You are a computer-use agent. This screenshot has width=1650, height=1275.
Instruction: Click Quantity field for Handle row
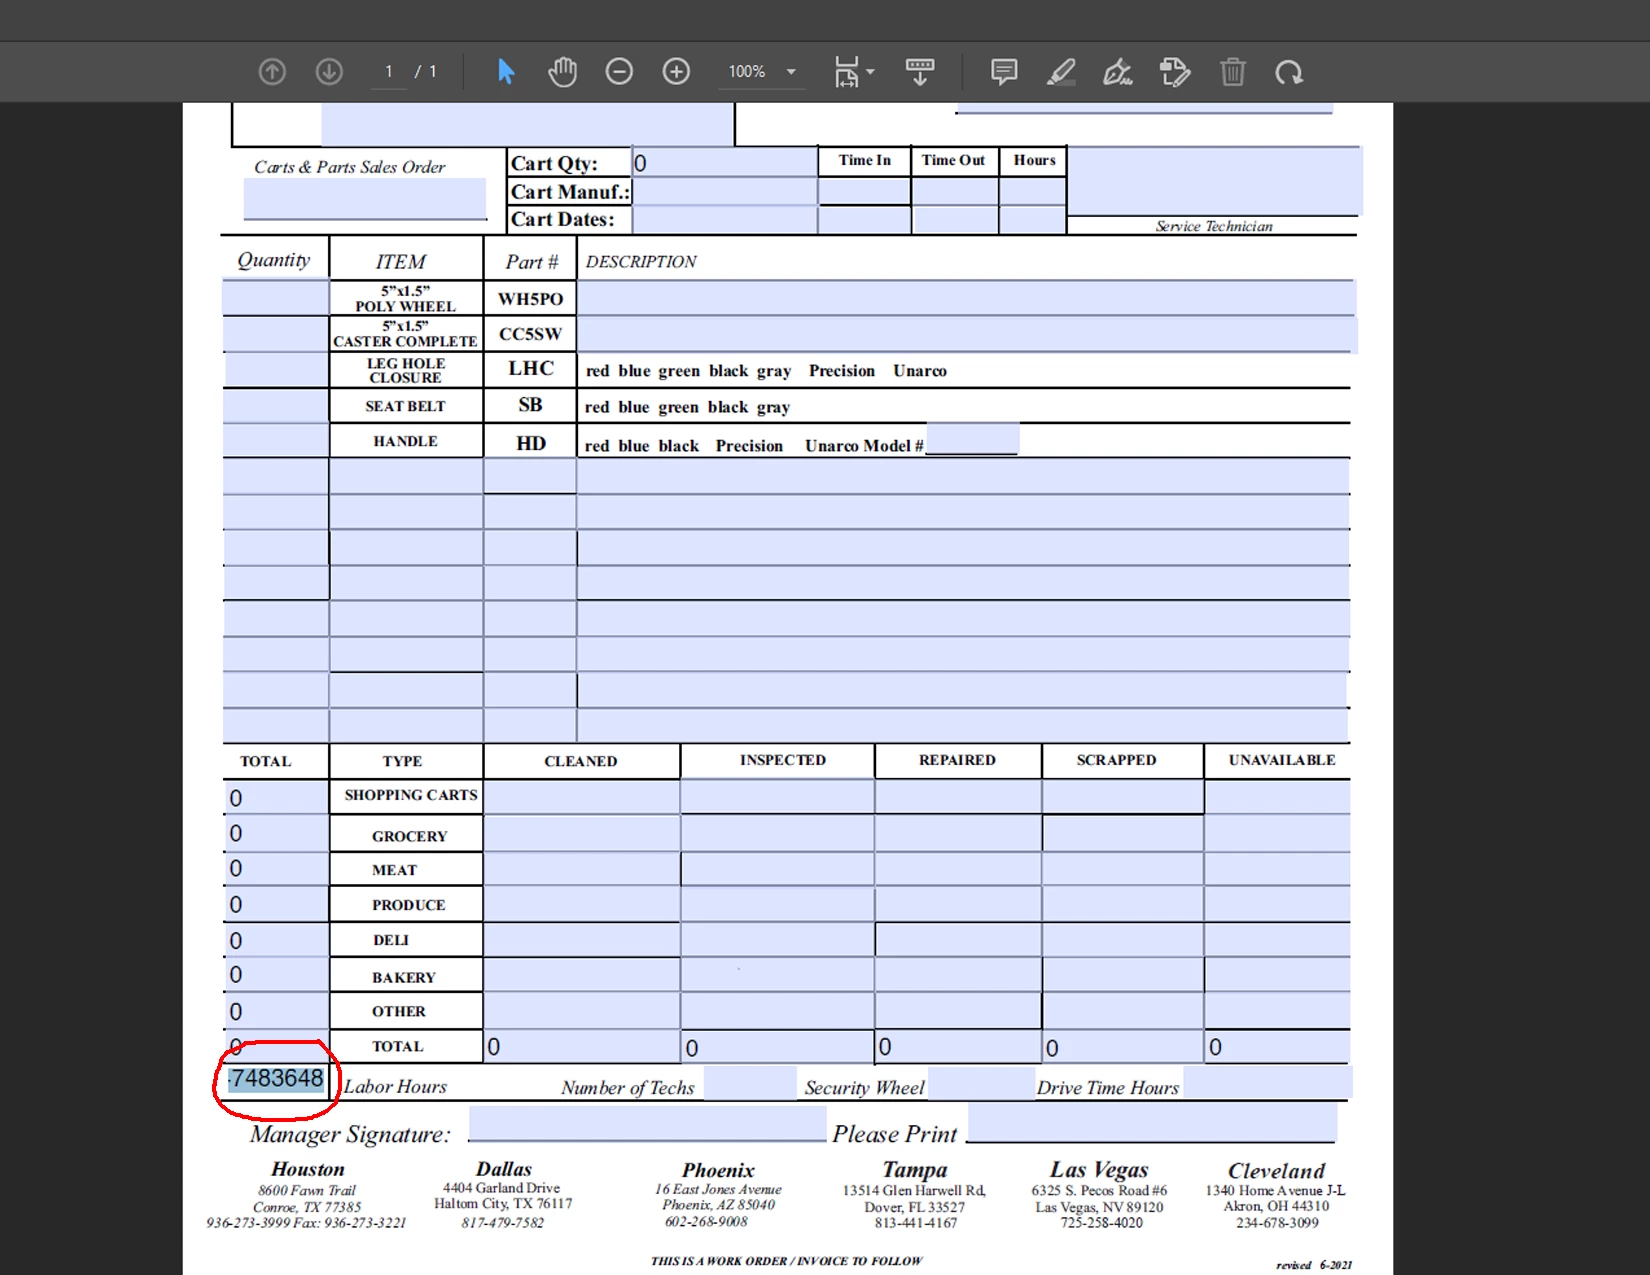pos(276,441)
